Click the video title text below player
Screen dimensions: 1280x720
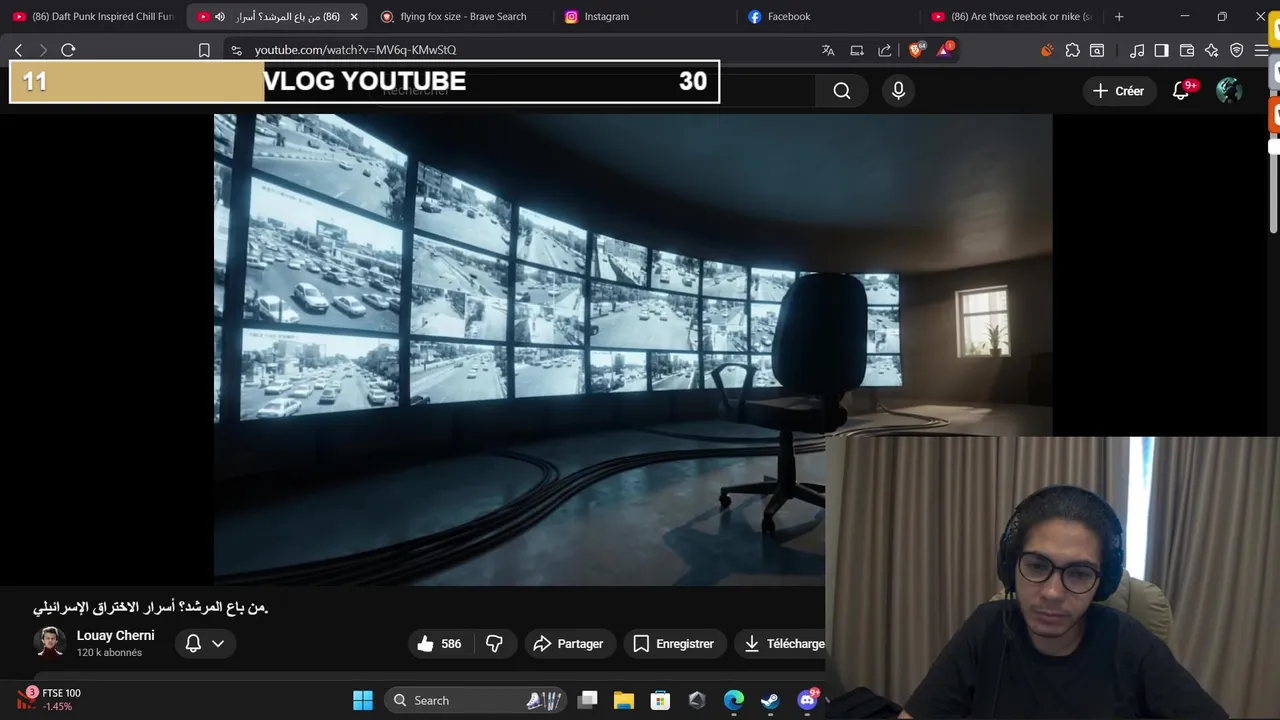click(x=151, y=607)
